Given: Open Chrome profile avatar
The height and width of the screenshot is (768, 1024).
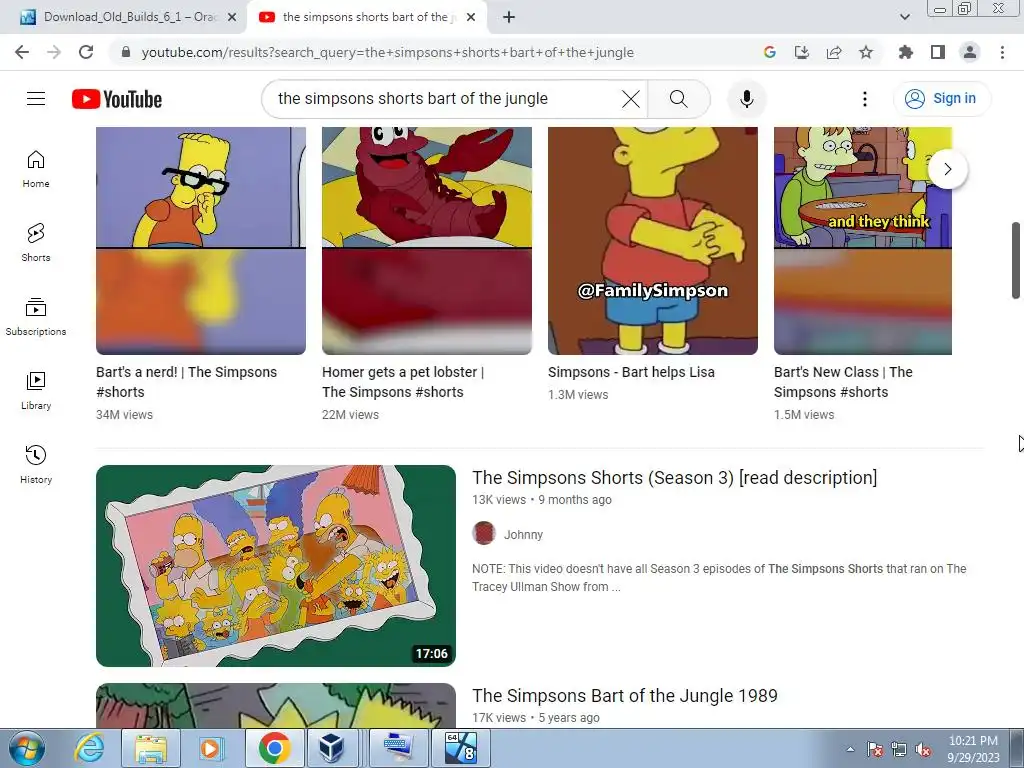Looking at the screenshot, I should (x=970, y=52).
